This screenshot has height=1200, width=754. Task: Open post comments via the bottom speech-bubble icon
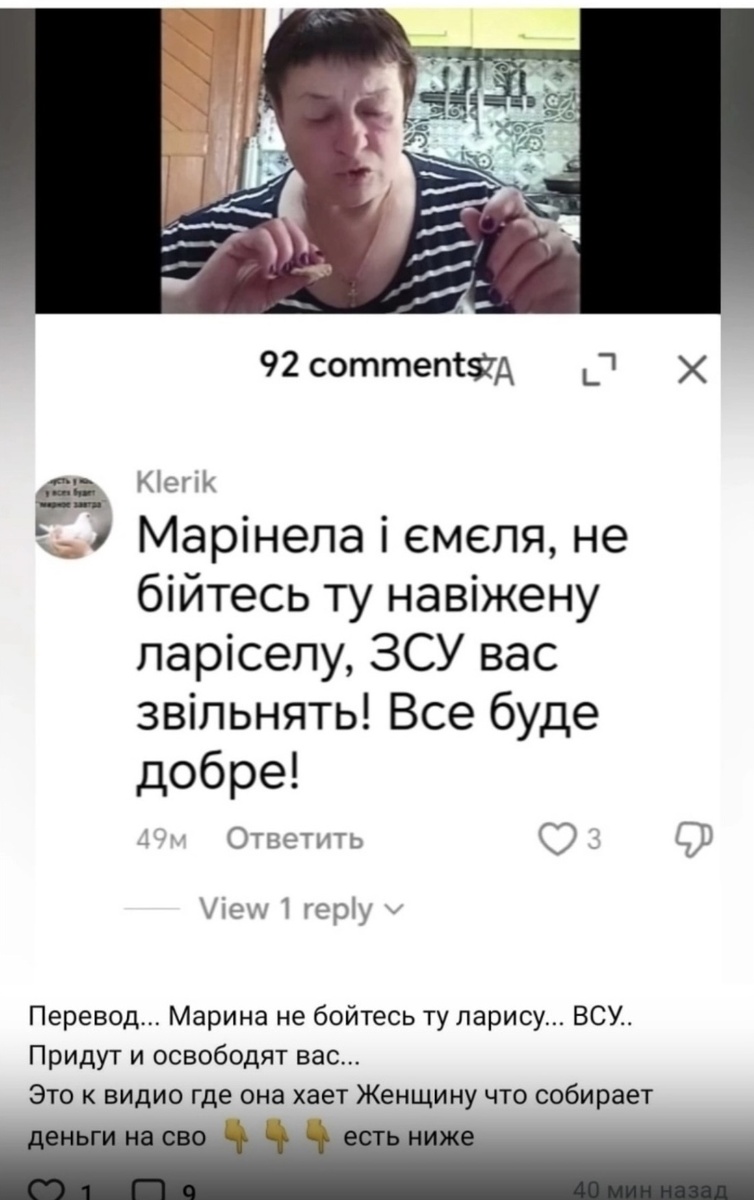click(x=150, y=1190)
